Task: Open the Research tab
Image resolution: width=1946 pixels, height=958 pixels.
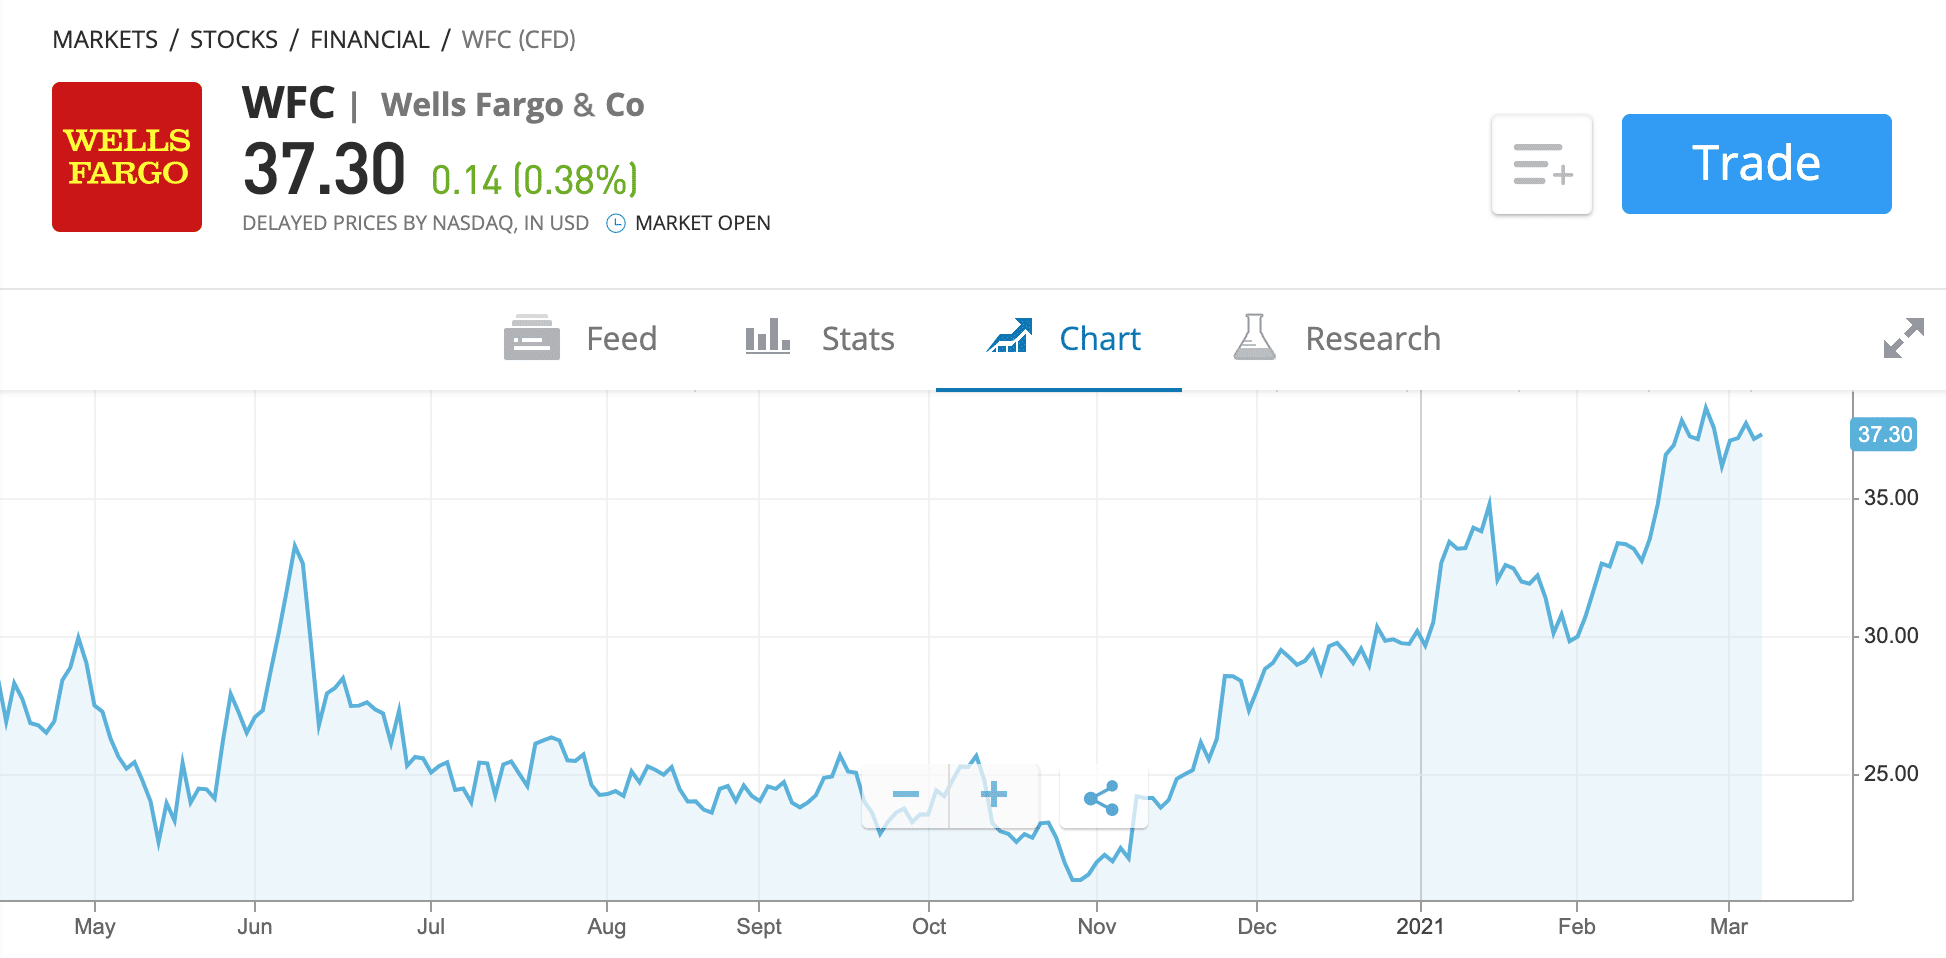Action: pyautogui.click(x=1336, y=339)
